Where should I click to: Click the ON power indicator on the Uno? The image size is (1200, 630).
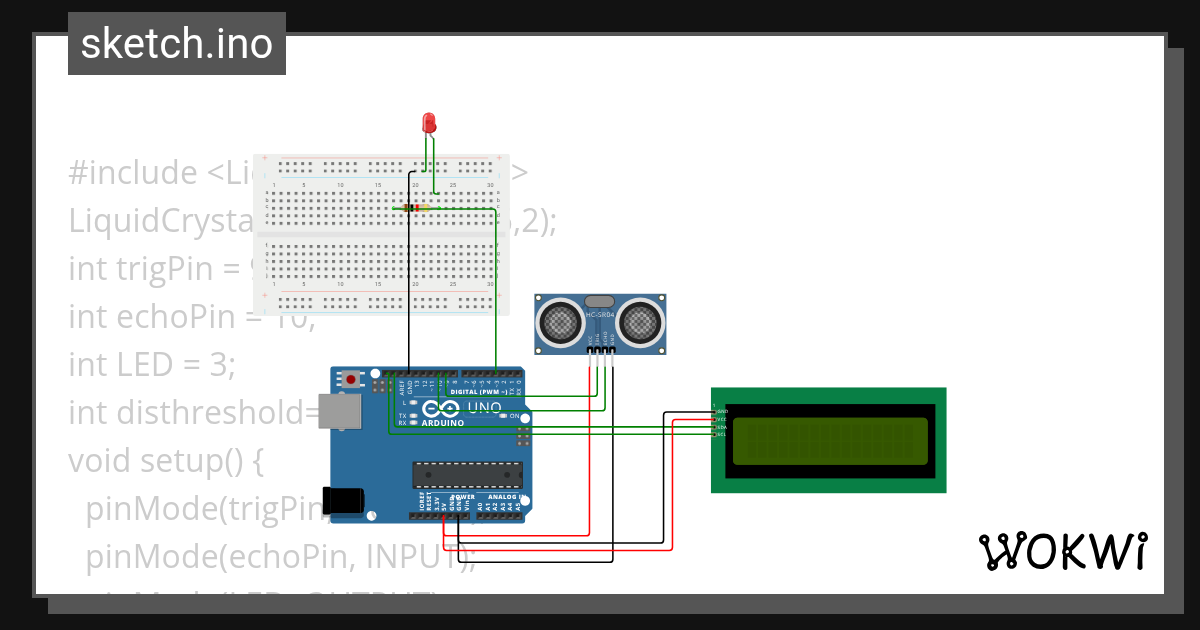[503, 415]
